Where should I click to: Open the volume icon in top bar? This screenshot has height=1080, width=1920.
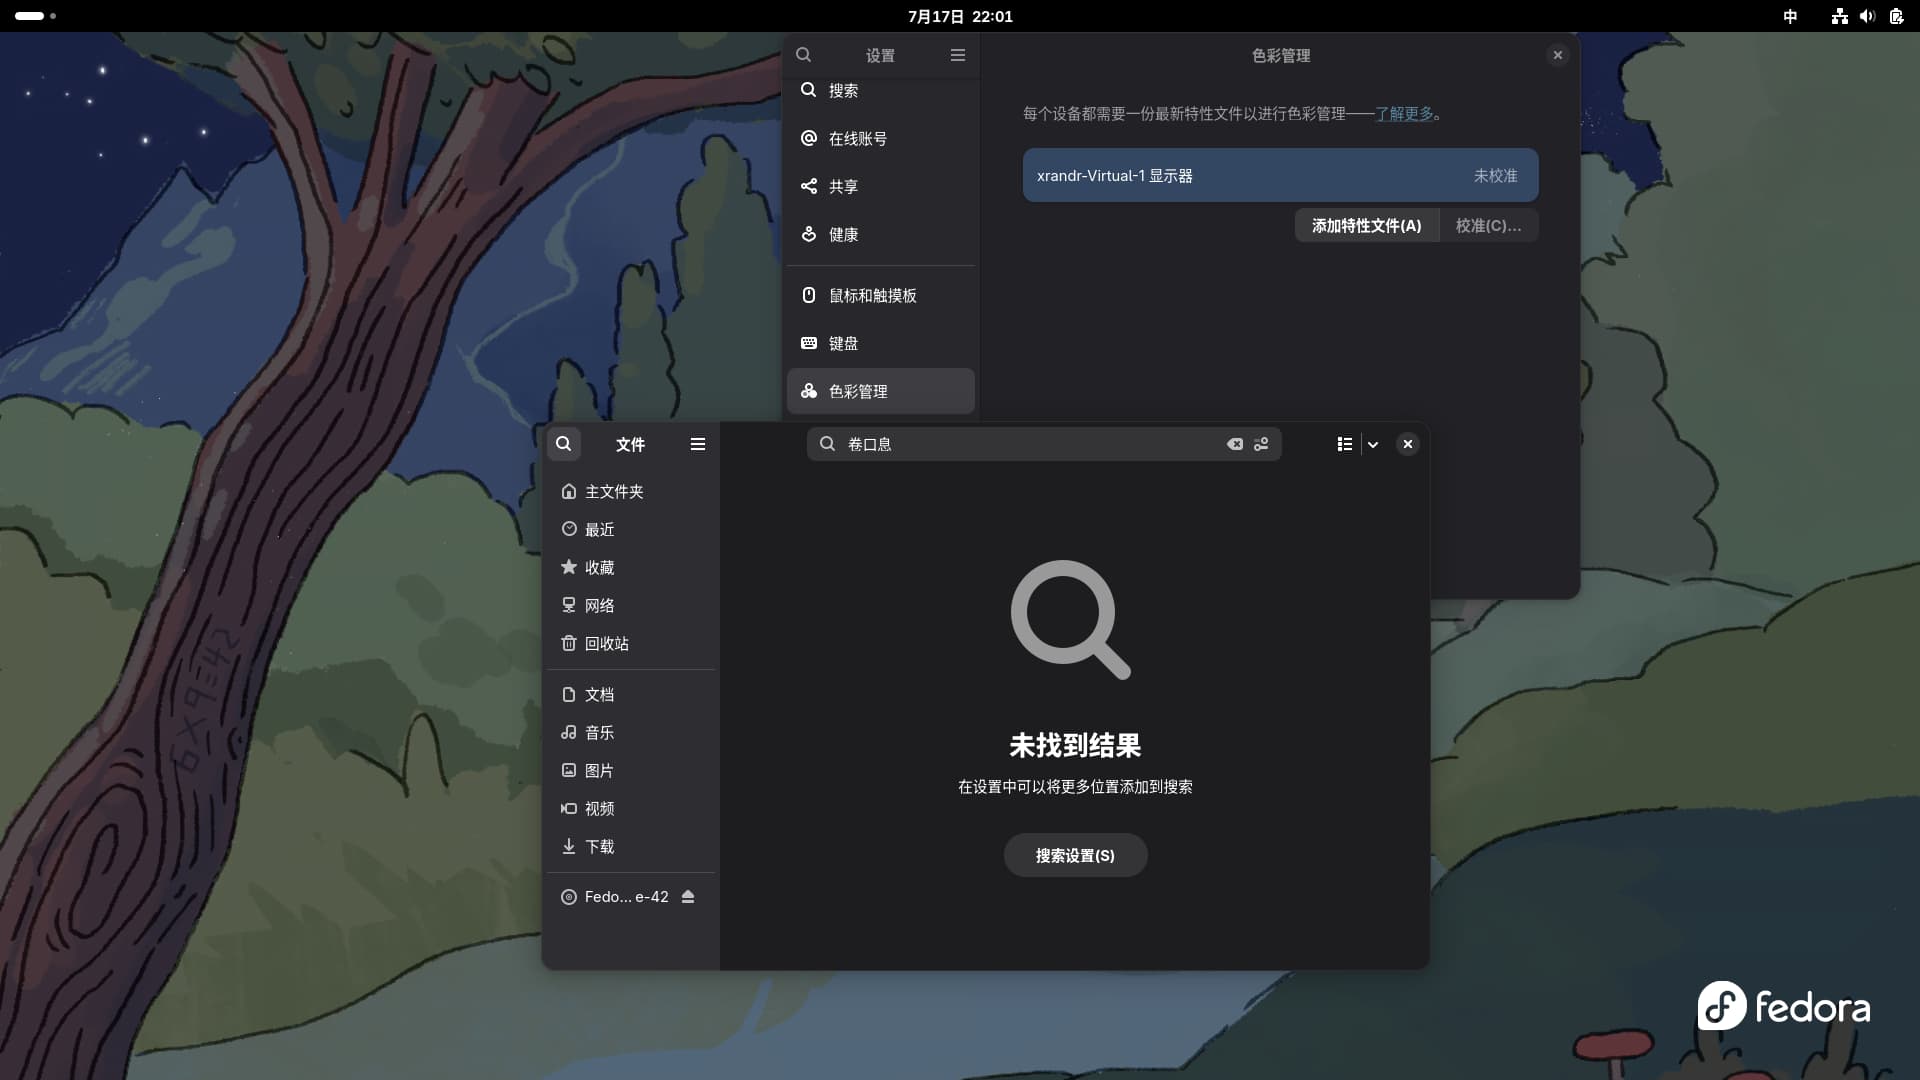click(1867, 16)
